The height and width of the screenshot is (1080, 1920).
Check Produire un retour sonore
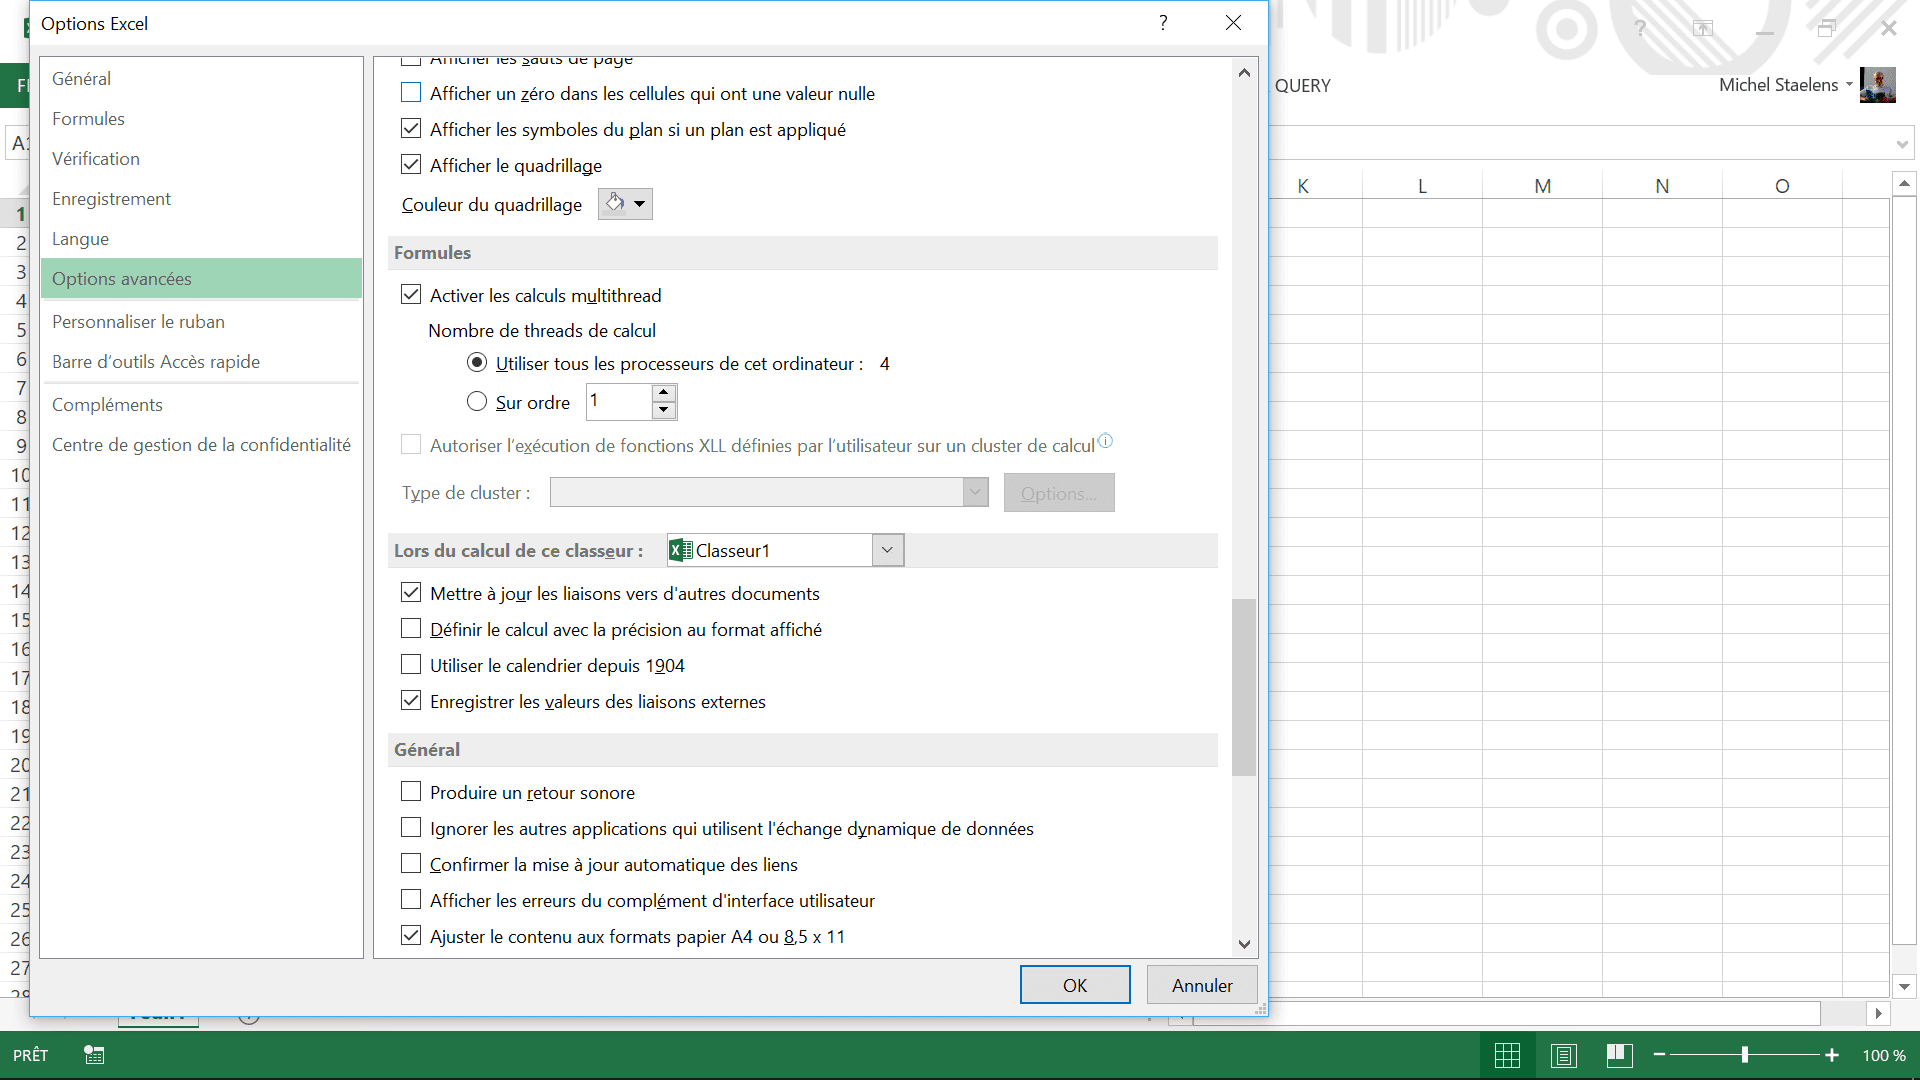[x=411, y=792]
